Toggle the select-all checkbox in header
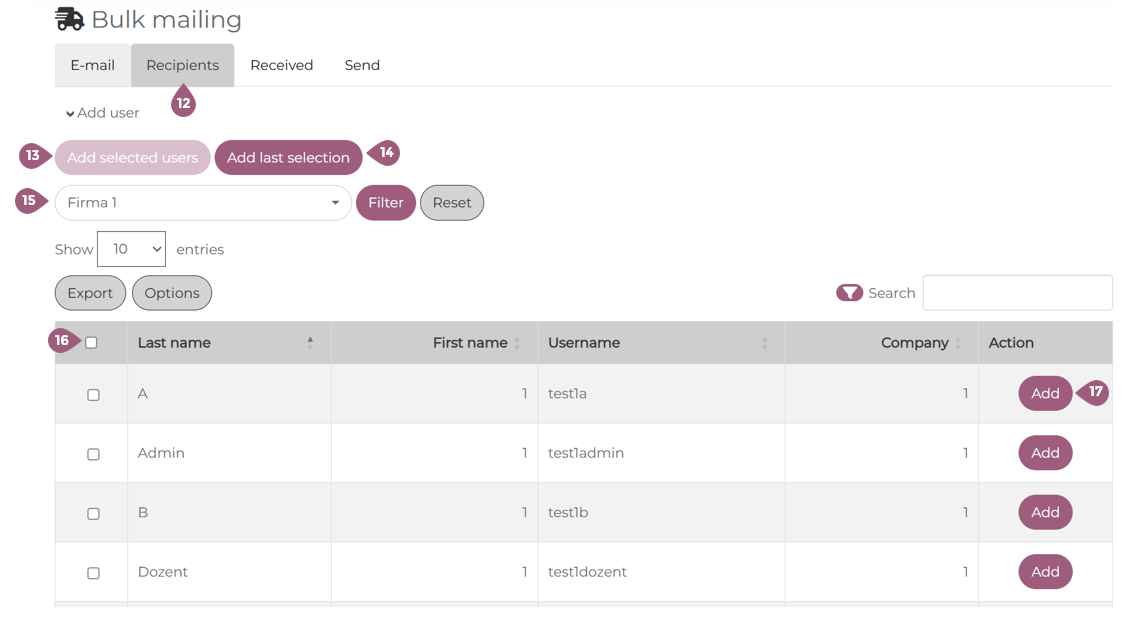This screenshot has height=622, width=1128. [x=92, y=343]
